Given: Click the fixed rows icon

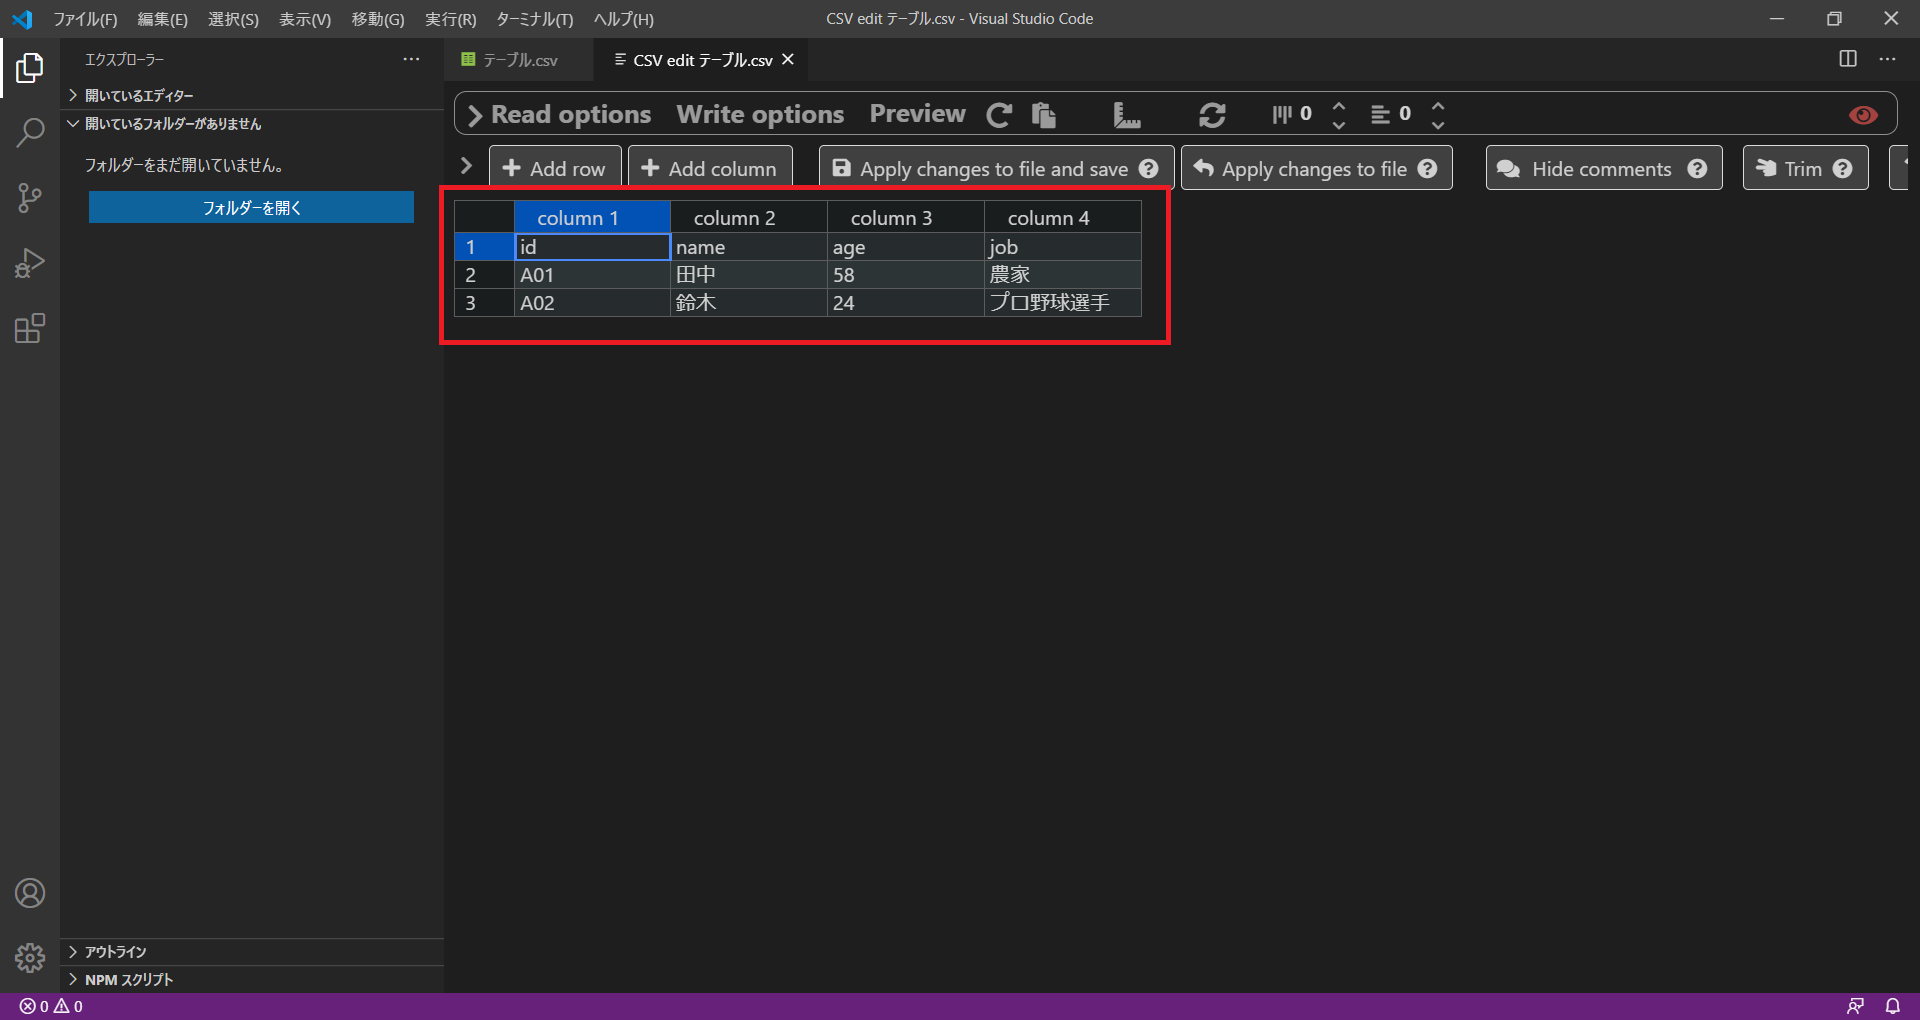Looking at the screenshot, I should click(1380, 115).
